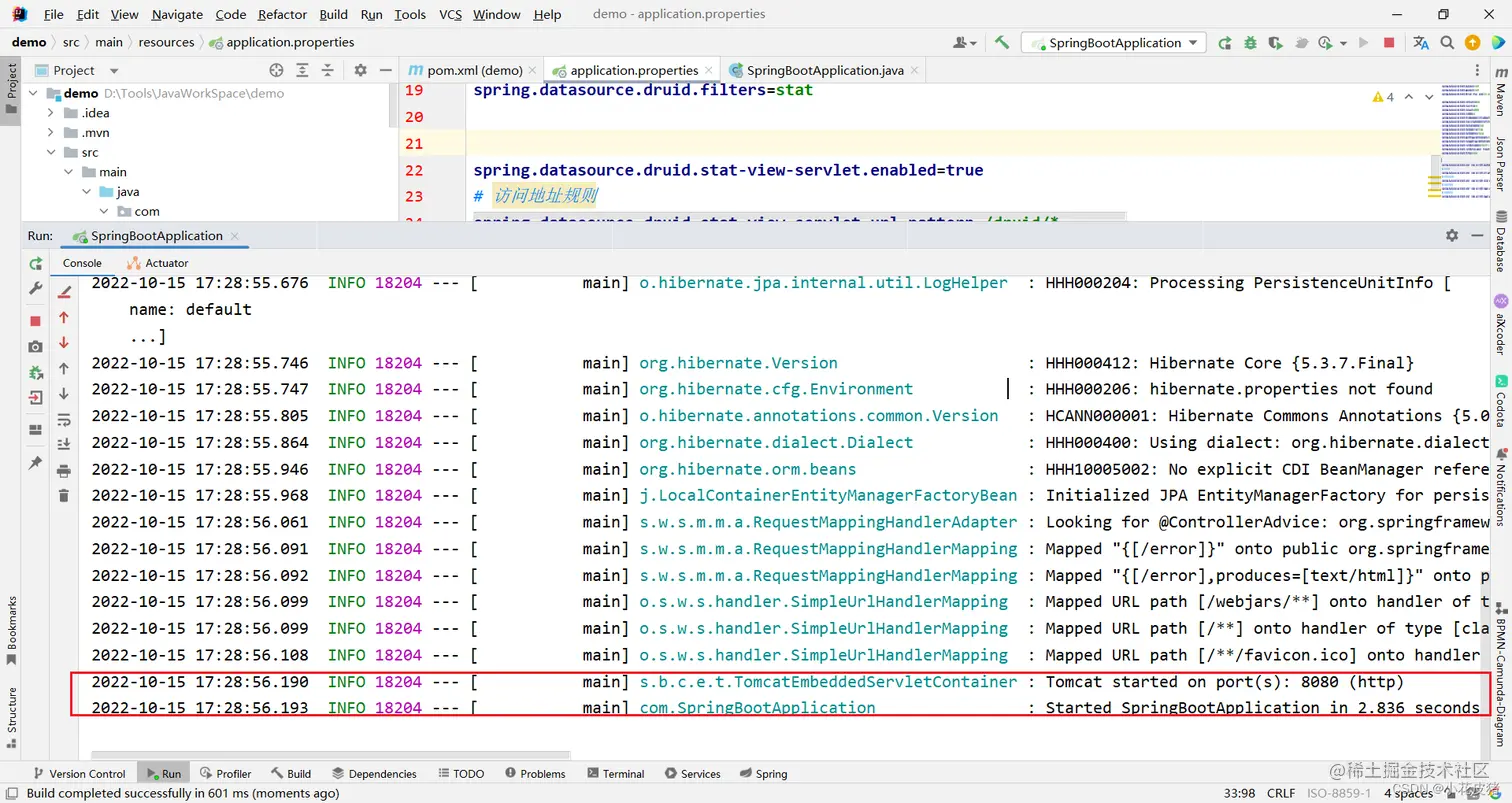The image size is (1512, 803).
Task: Collapse the src folder
Action: [x=51, y=152]
